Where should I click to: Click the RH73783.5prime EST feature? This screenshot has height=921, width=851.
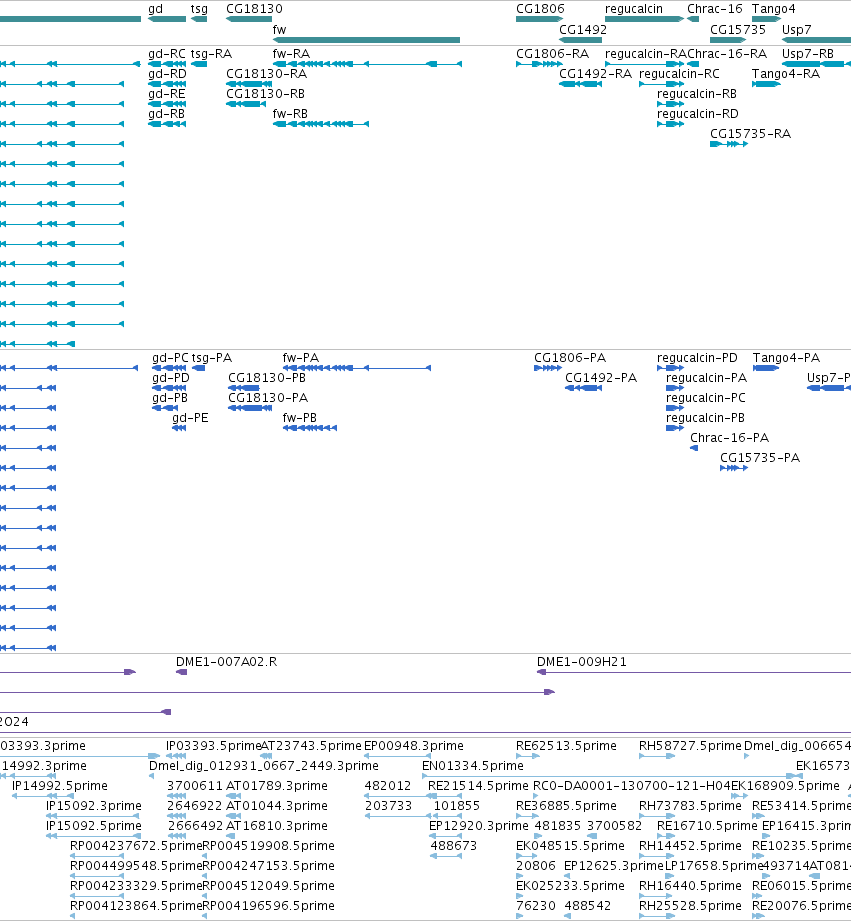pyautogui.click(x=657, y=816)
